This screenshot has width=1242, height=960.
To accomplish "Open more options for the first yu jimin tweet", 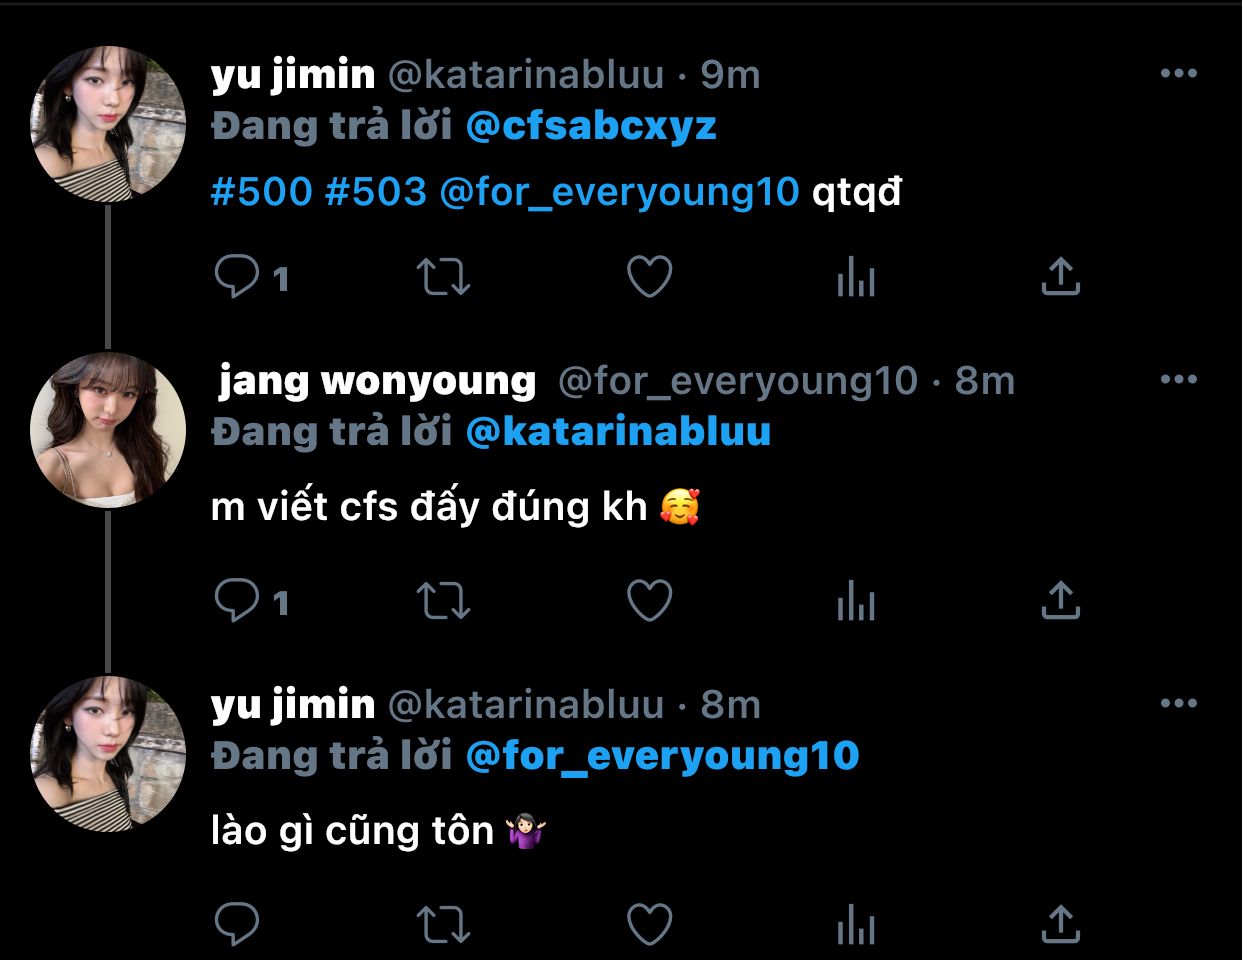I will coord(1179,73).
